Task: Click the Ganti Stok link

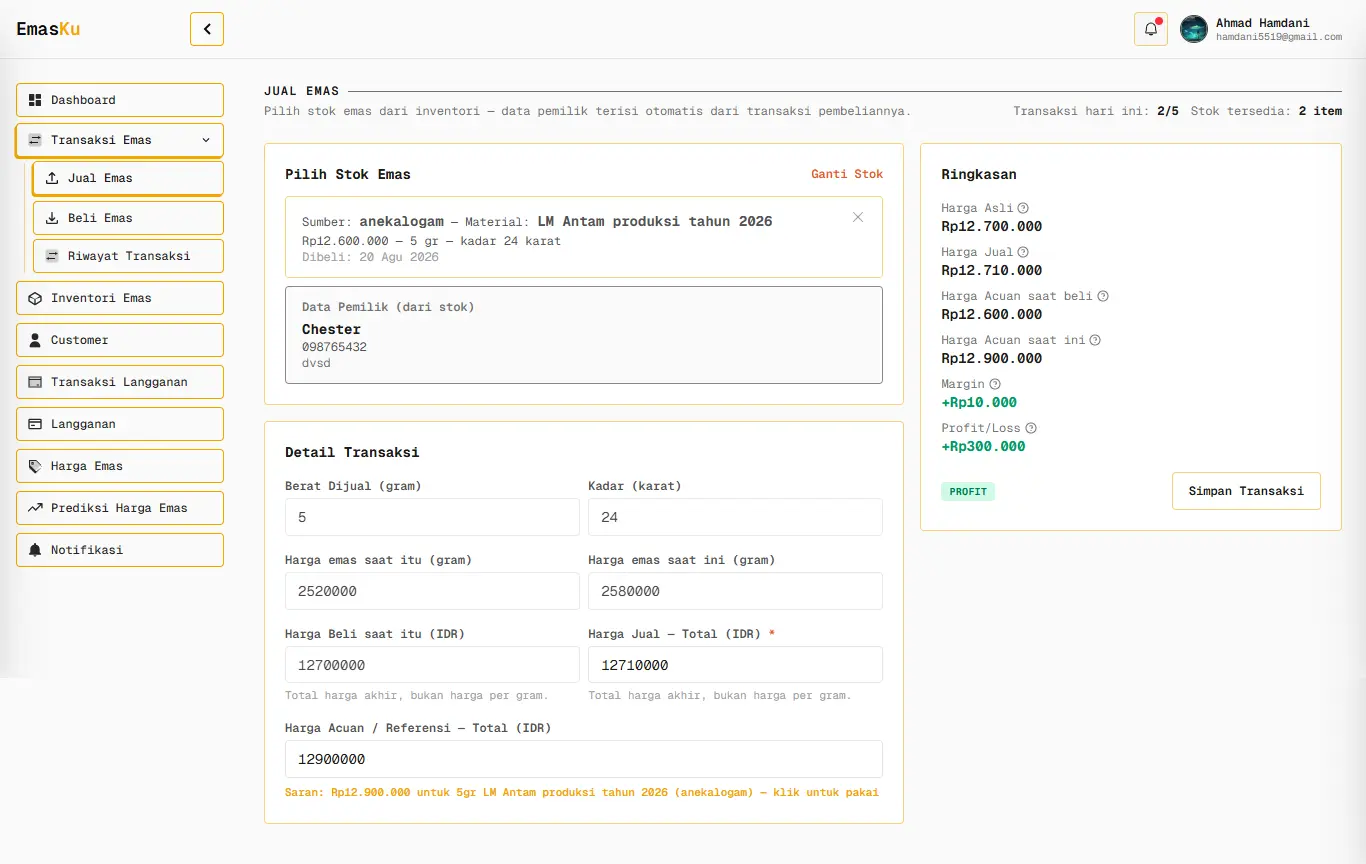Action: (847, 174)
